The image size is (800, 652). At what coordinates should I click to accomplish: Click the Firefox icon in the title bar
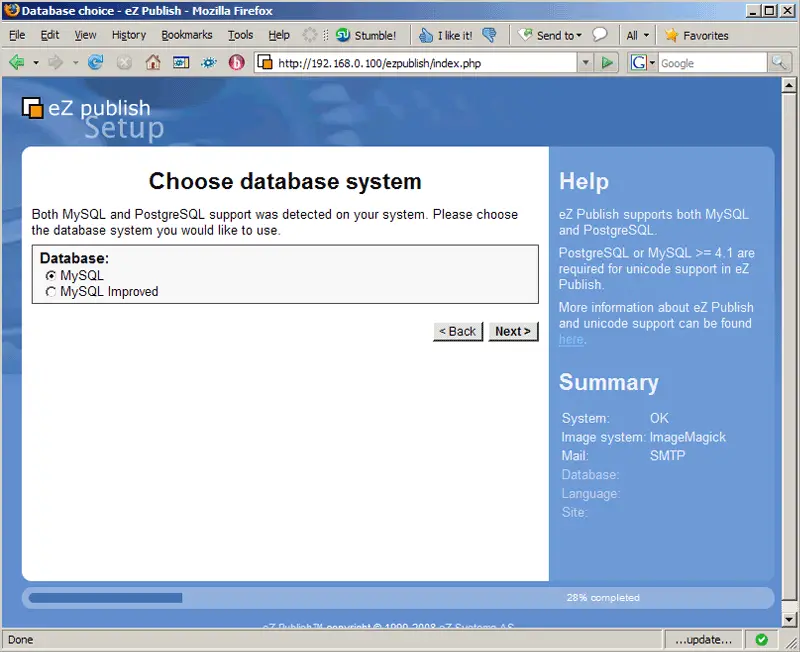11,10
